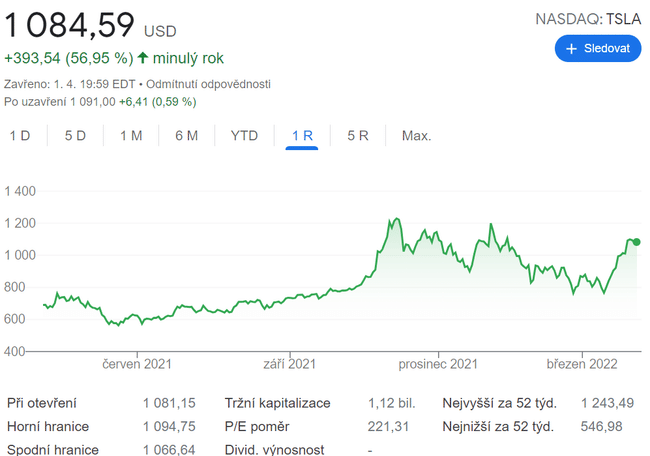The width and height of the screenshot is (650, 456).
Task: Switch to the 5 D tab
Action: pos(75,136)
